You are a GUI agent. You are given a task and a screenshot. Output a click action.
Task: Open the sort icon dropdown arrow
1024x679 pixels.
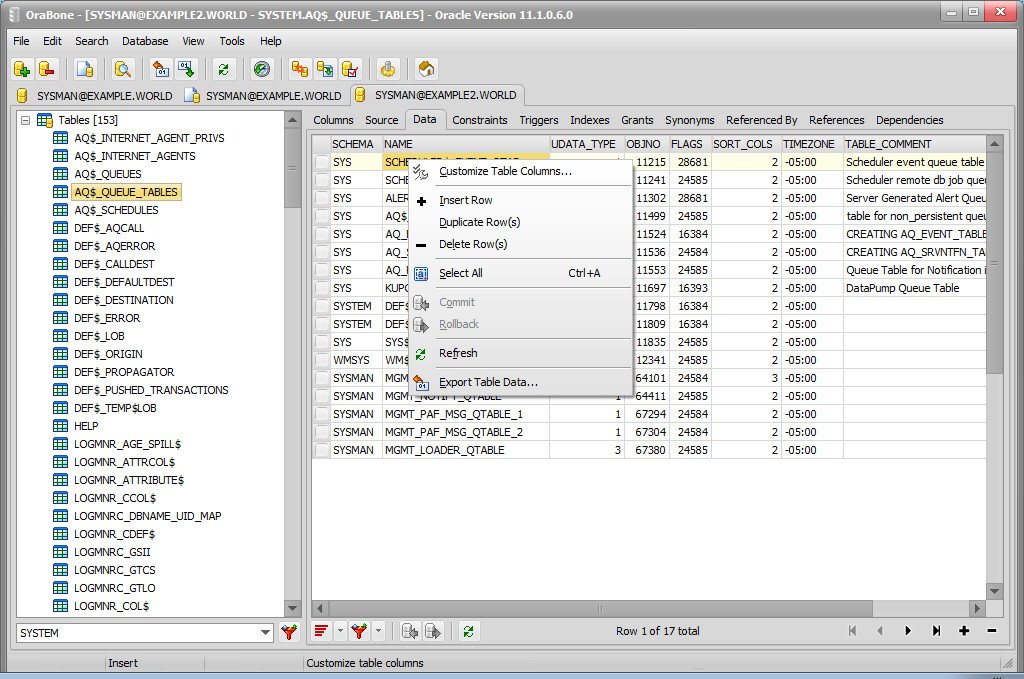[x=340, y=631]
